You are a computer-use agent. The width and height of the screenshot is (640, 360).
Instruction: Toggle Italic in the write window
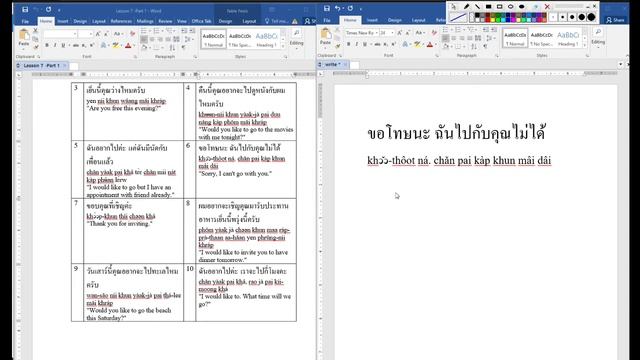coord(356,44)
